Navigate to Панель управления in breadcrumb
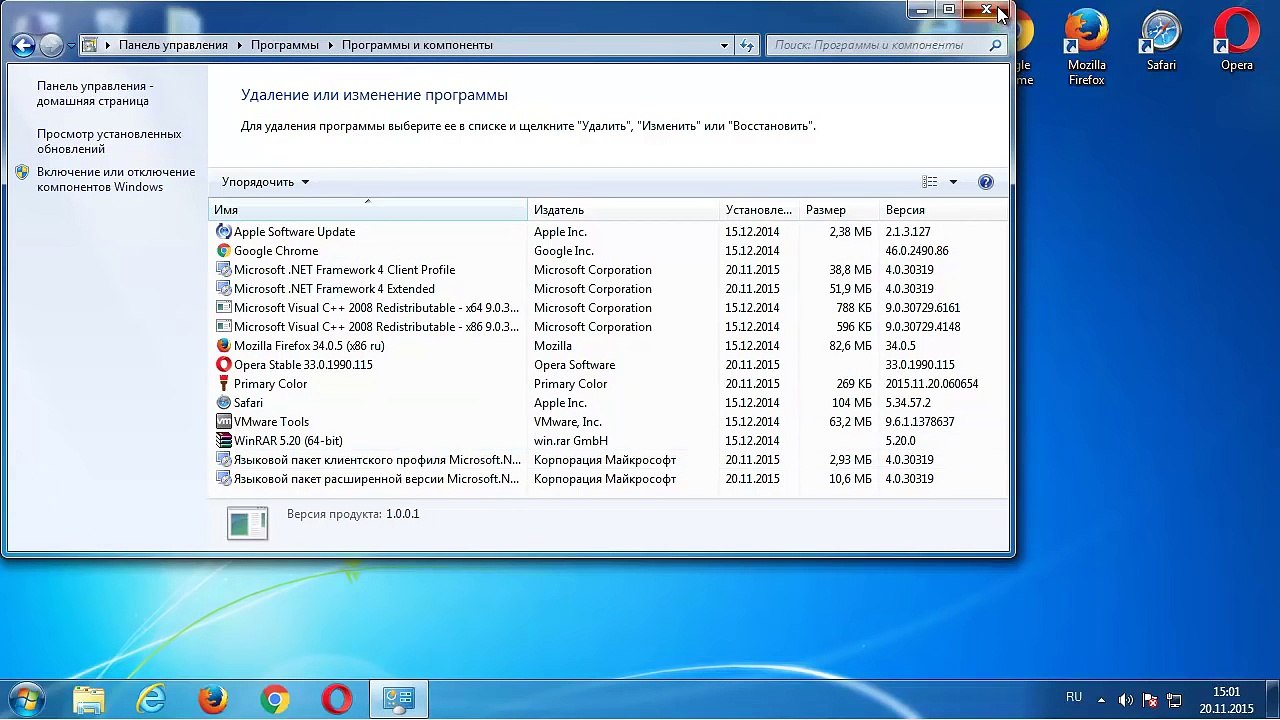Image resolution: width=1280 pixels, height=720 pixels. 173,45
